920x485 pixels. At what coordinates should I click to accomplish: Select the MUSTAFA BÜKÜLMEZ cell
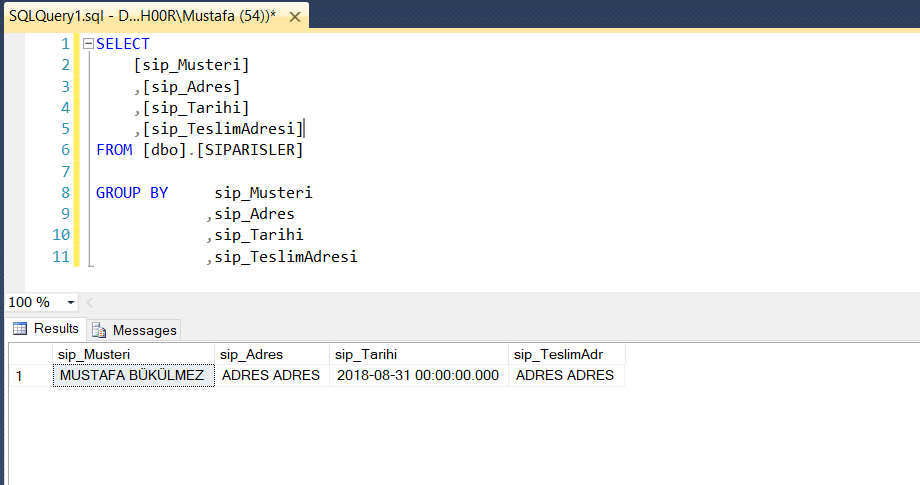[132, 376]
